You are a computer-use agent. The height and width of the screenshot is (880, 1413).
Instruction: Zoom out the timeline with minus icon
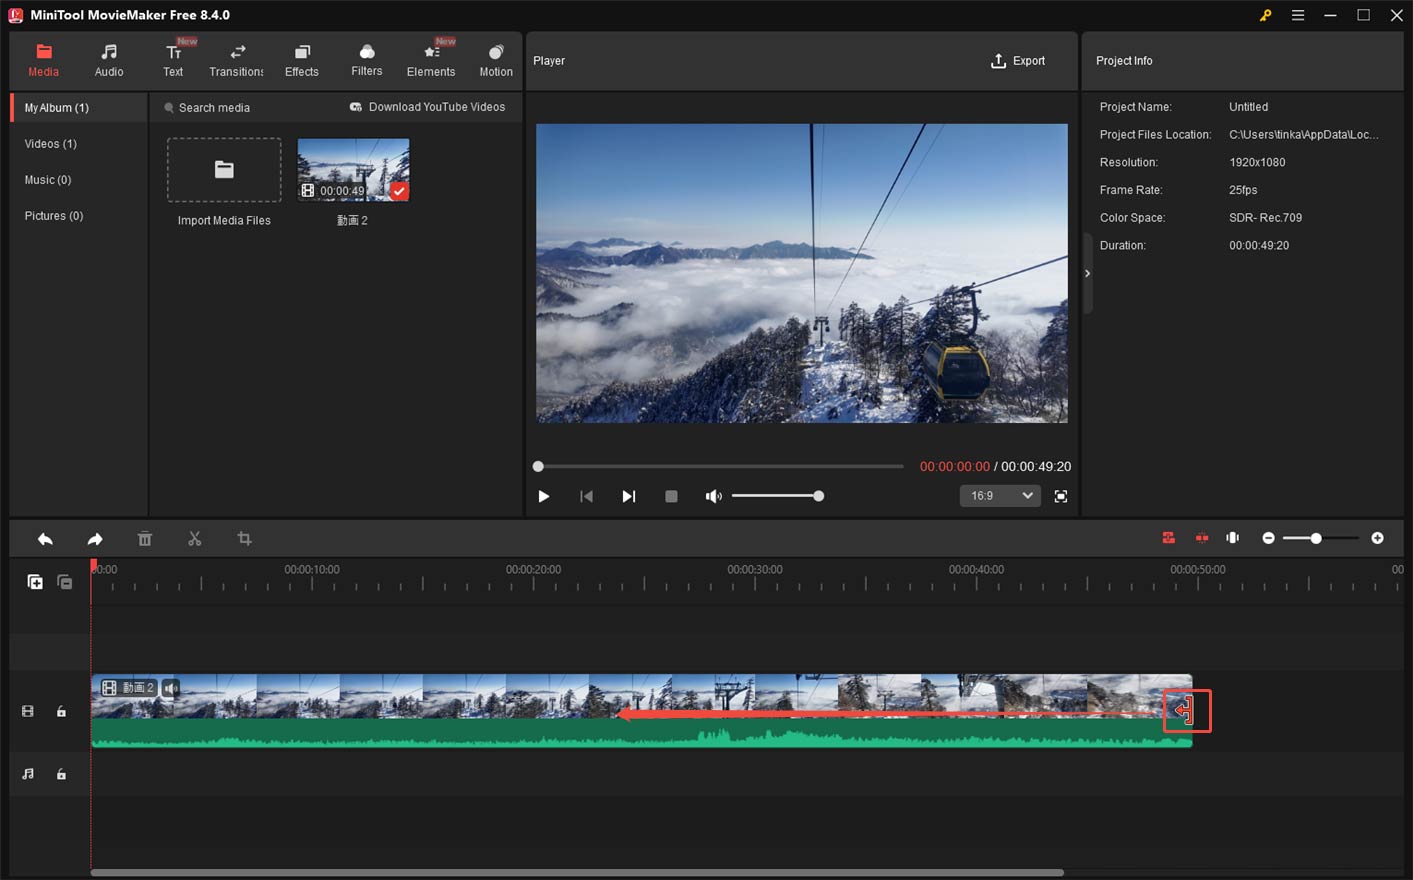(1268, 538)
